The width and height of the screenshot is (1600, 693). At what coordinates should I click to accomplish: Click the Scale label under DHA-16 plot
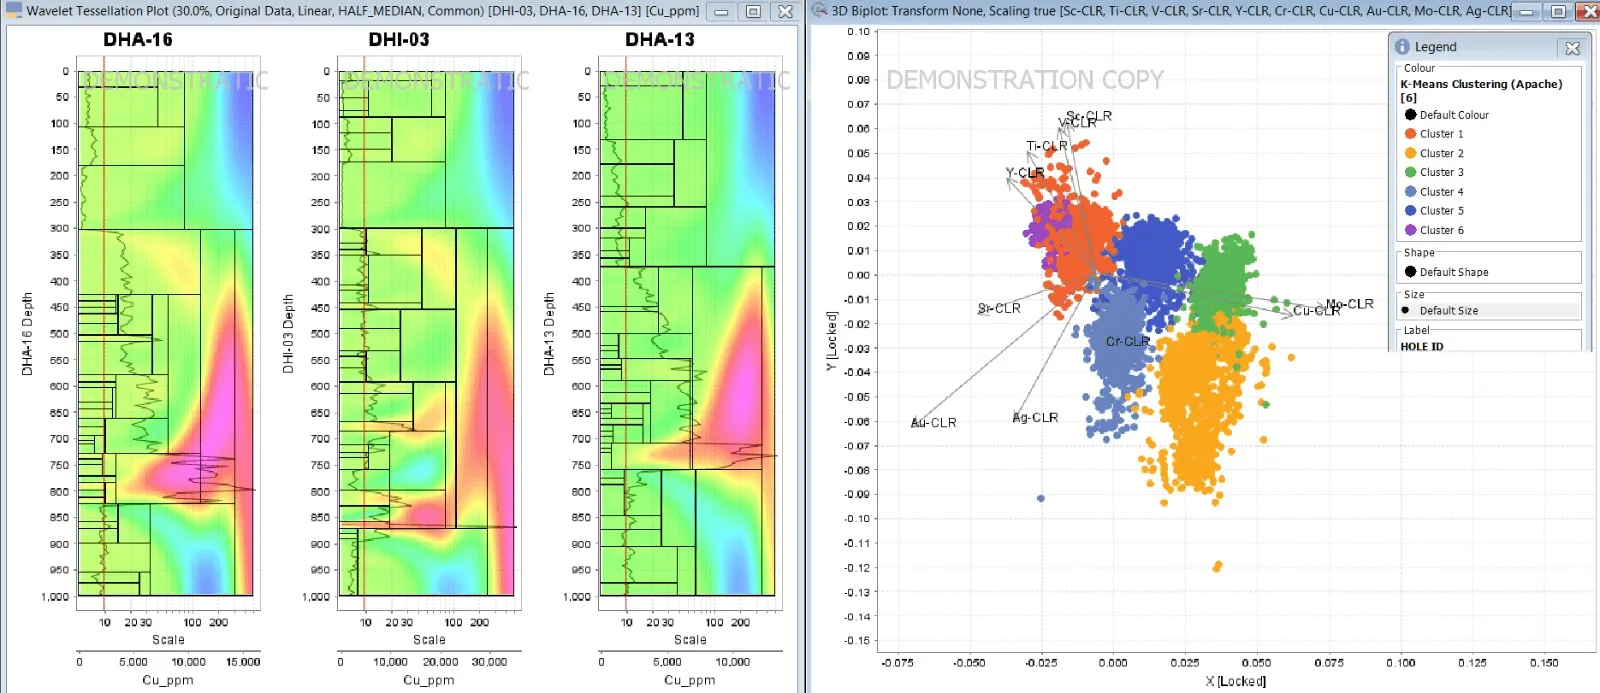click(168, 640)
